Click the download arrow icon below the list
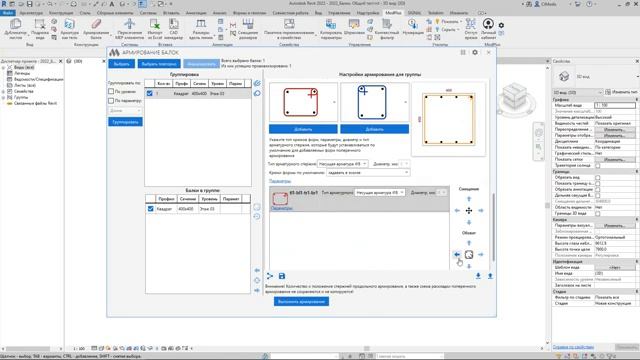The height and width of the screenshot is (360, 640). pos(478,276)
